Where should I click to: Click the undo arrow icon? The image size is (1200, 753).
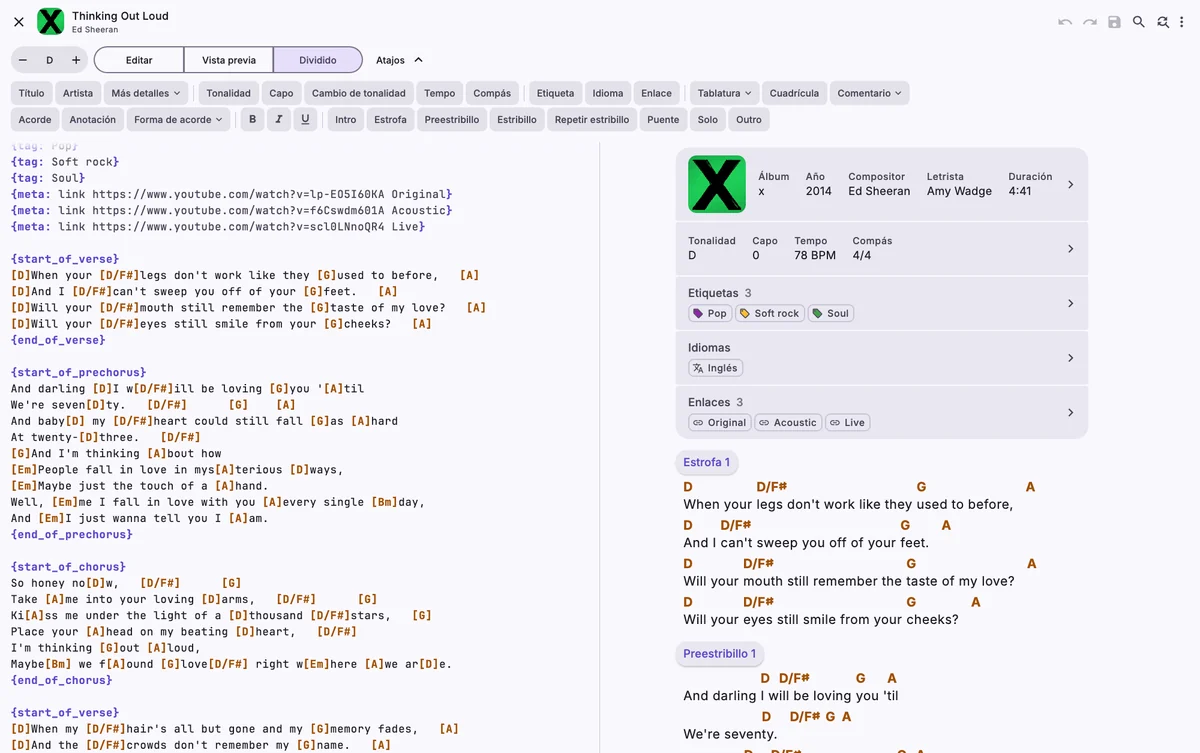tap(1065, 22)
